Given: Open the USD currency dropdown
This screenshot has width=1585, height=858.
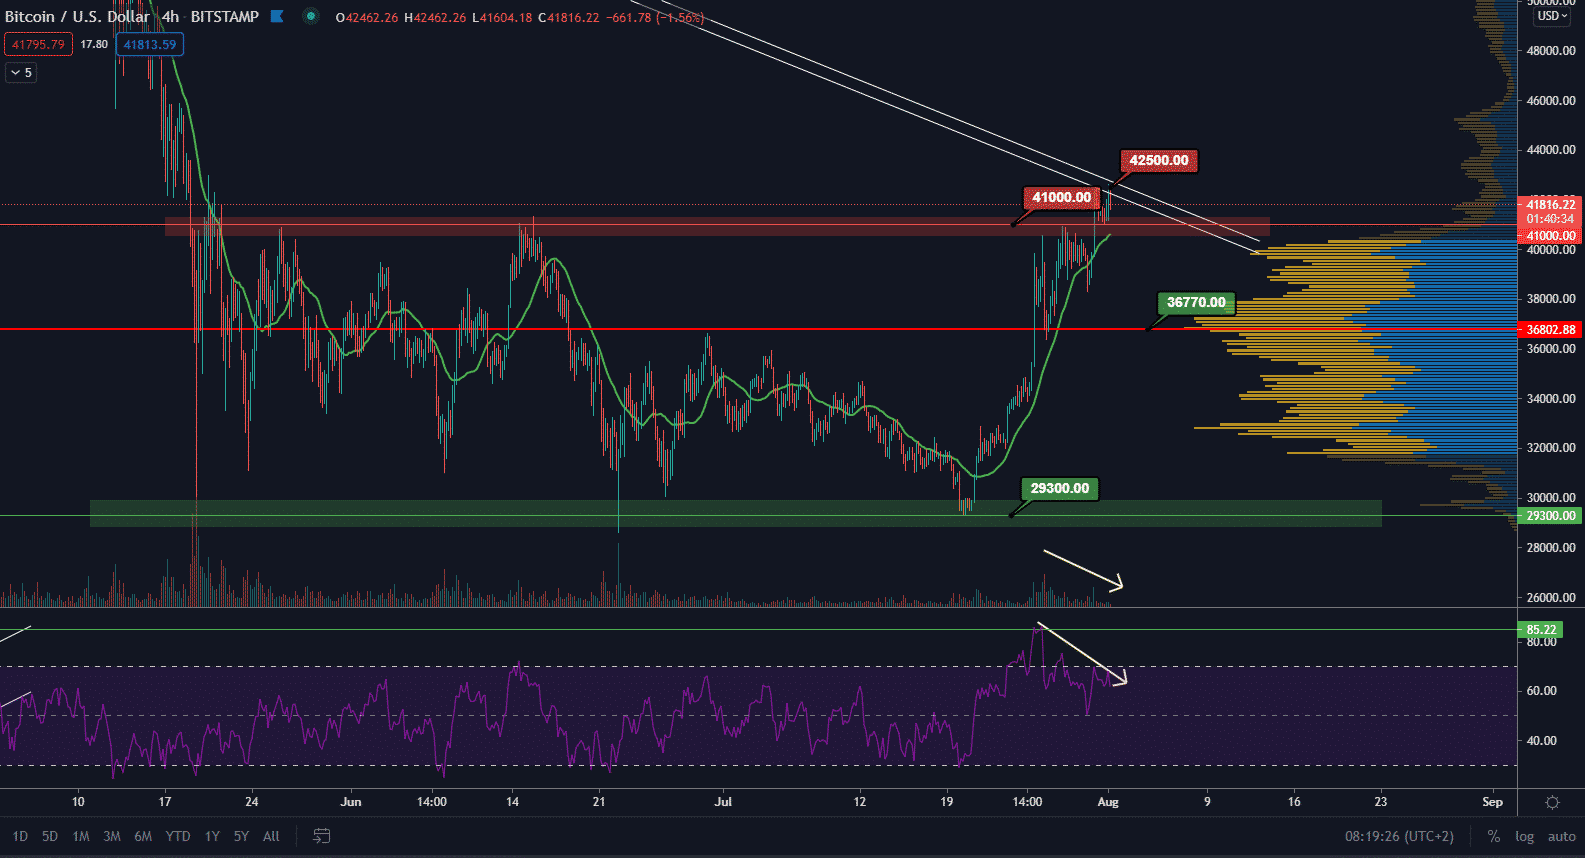Looking at the screenshot, I should 1552,16.
